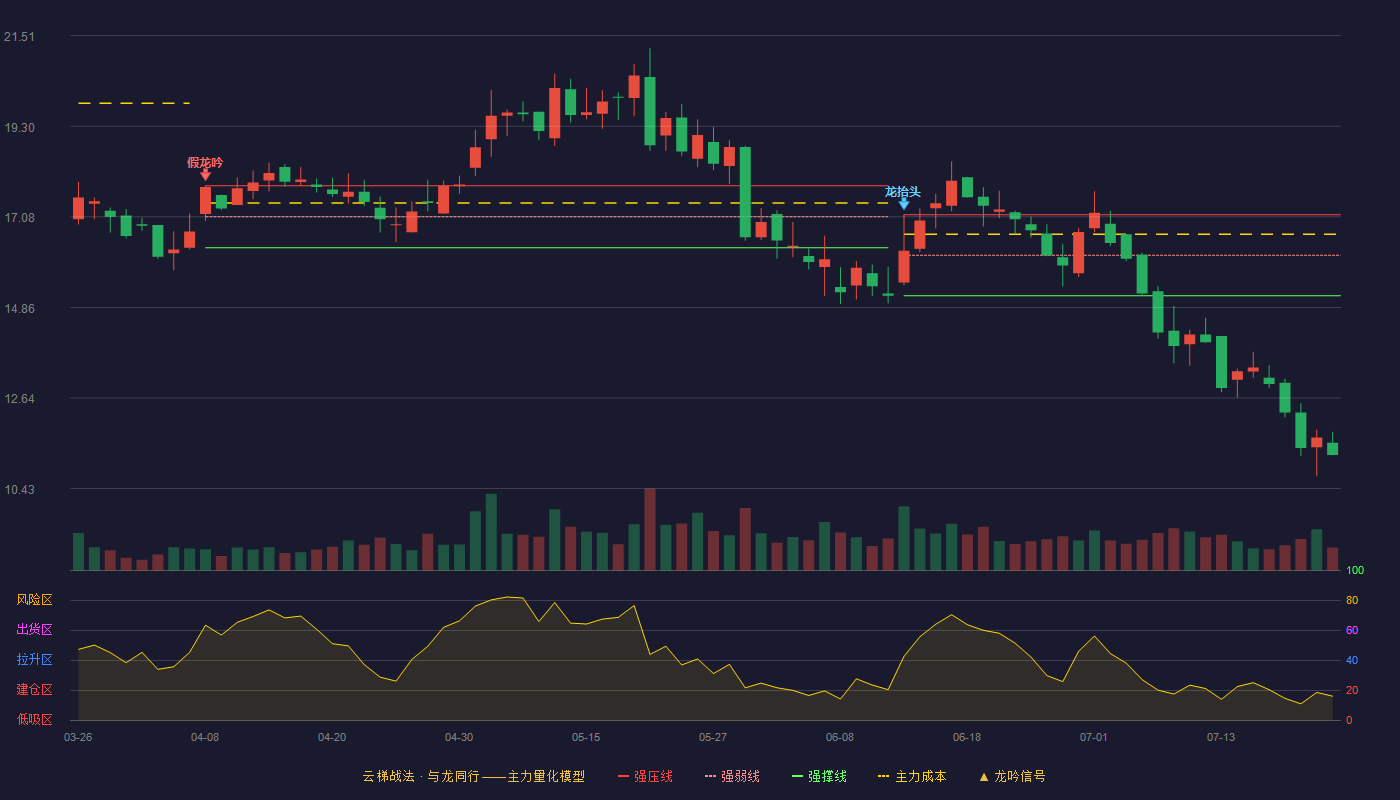Select the 假龙吟 annotation label
This screenshot has width=1400, height=800.
pyautogui.click(x=205, y=162)
